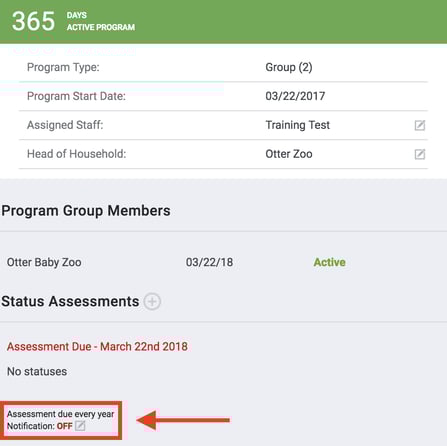447x446 pixels.
Task: Open the Otter Baby Zoo member
Action: [x=44, y=262]
